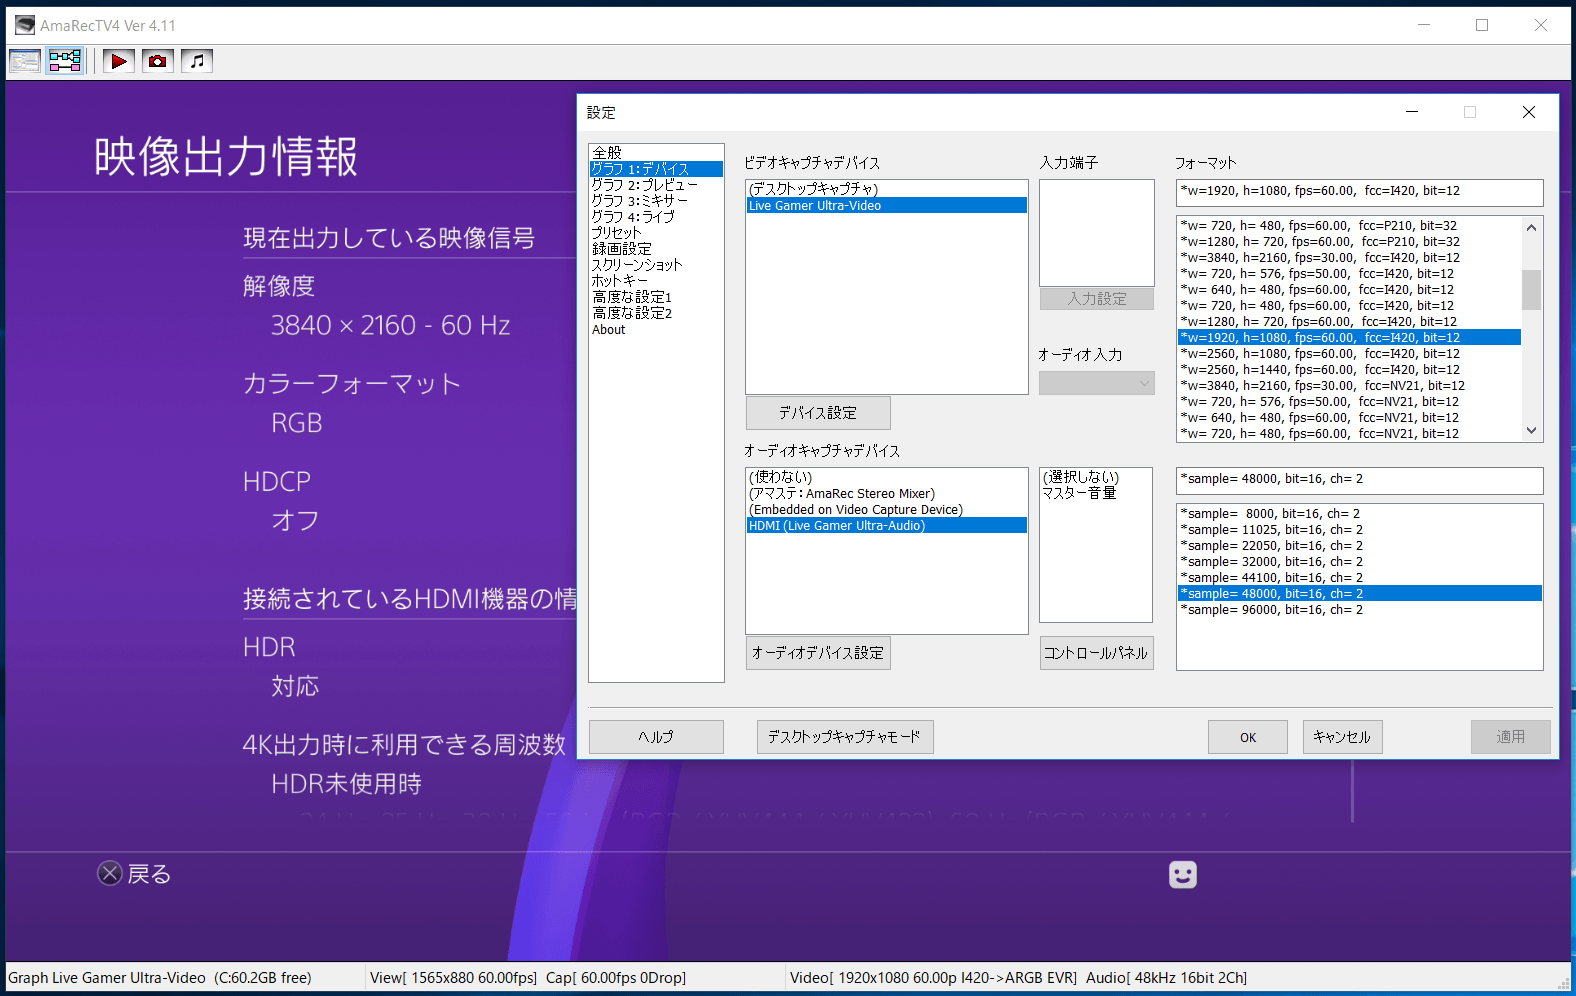This screenshot has height=996, width=1576.
Task: Click the キャンセル button
Action: [1343, 737]
